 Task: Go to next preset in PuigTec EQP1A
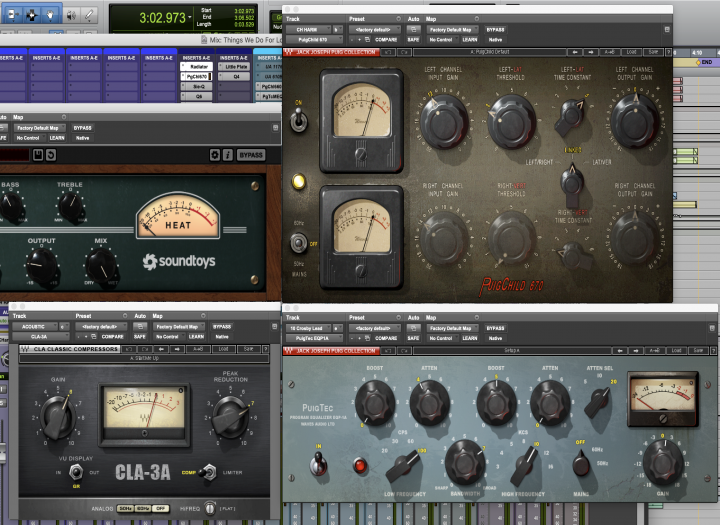(636, 351)
